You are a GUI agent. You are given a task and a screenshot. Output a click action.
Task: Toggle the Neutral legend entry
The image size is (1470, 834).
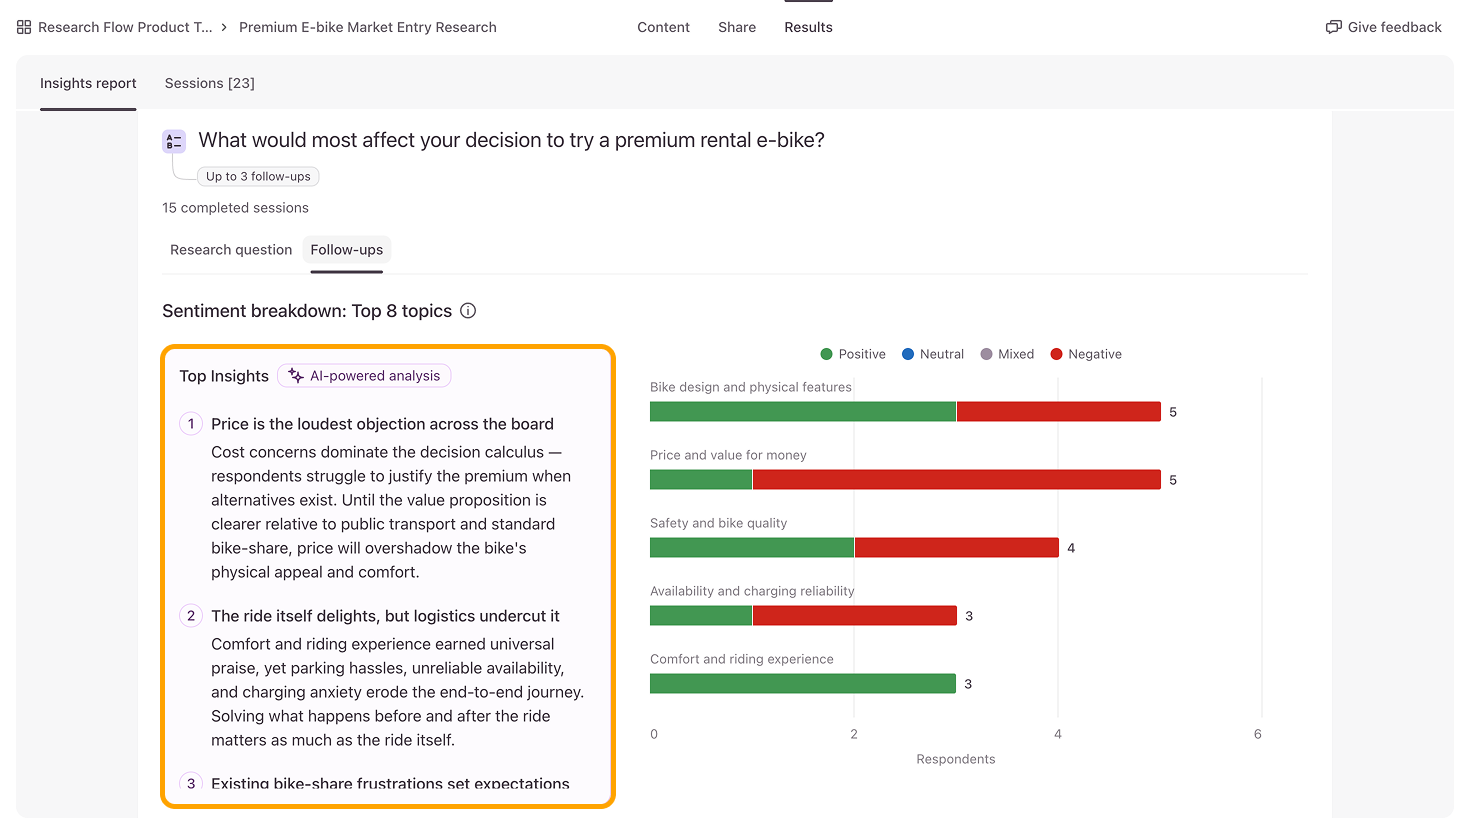click(933, 354)
